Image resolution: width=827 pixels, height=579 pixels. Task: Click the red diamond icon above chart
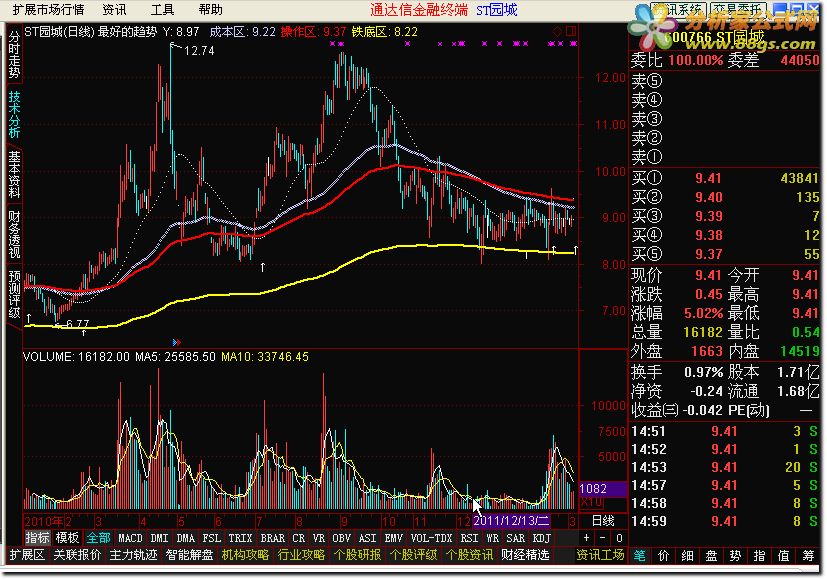[x=557, y=32]
